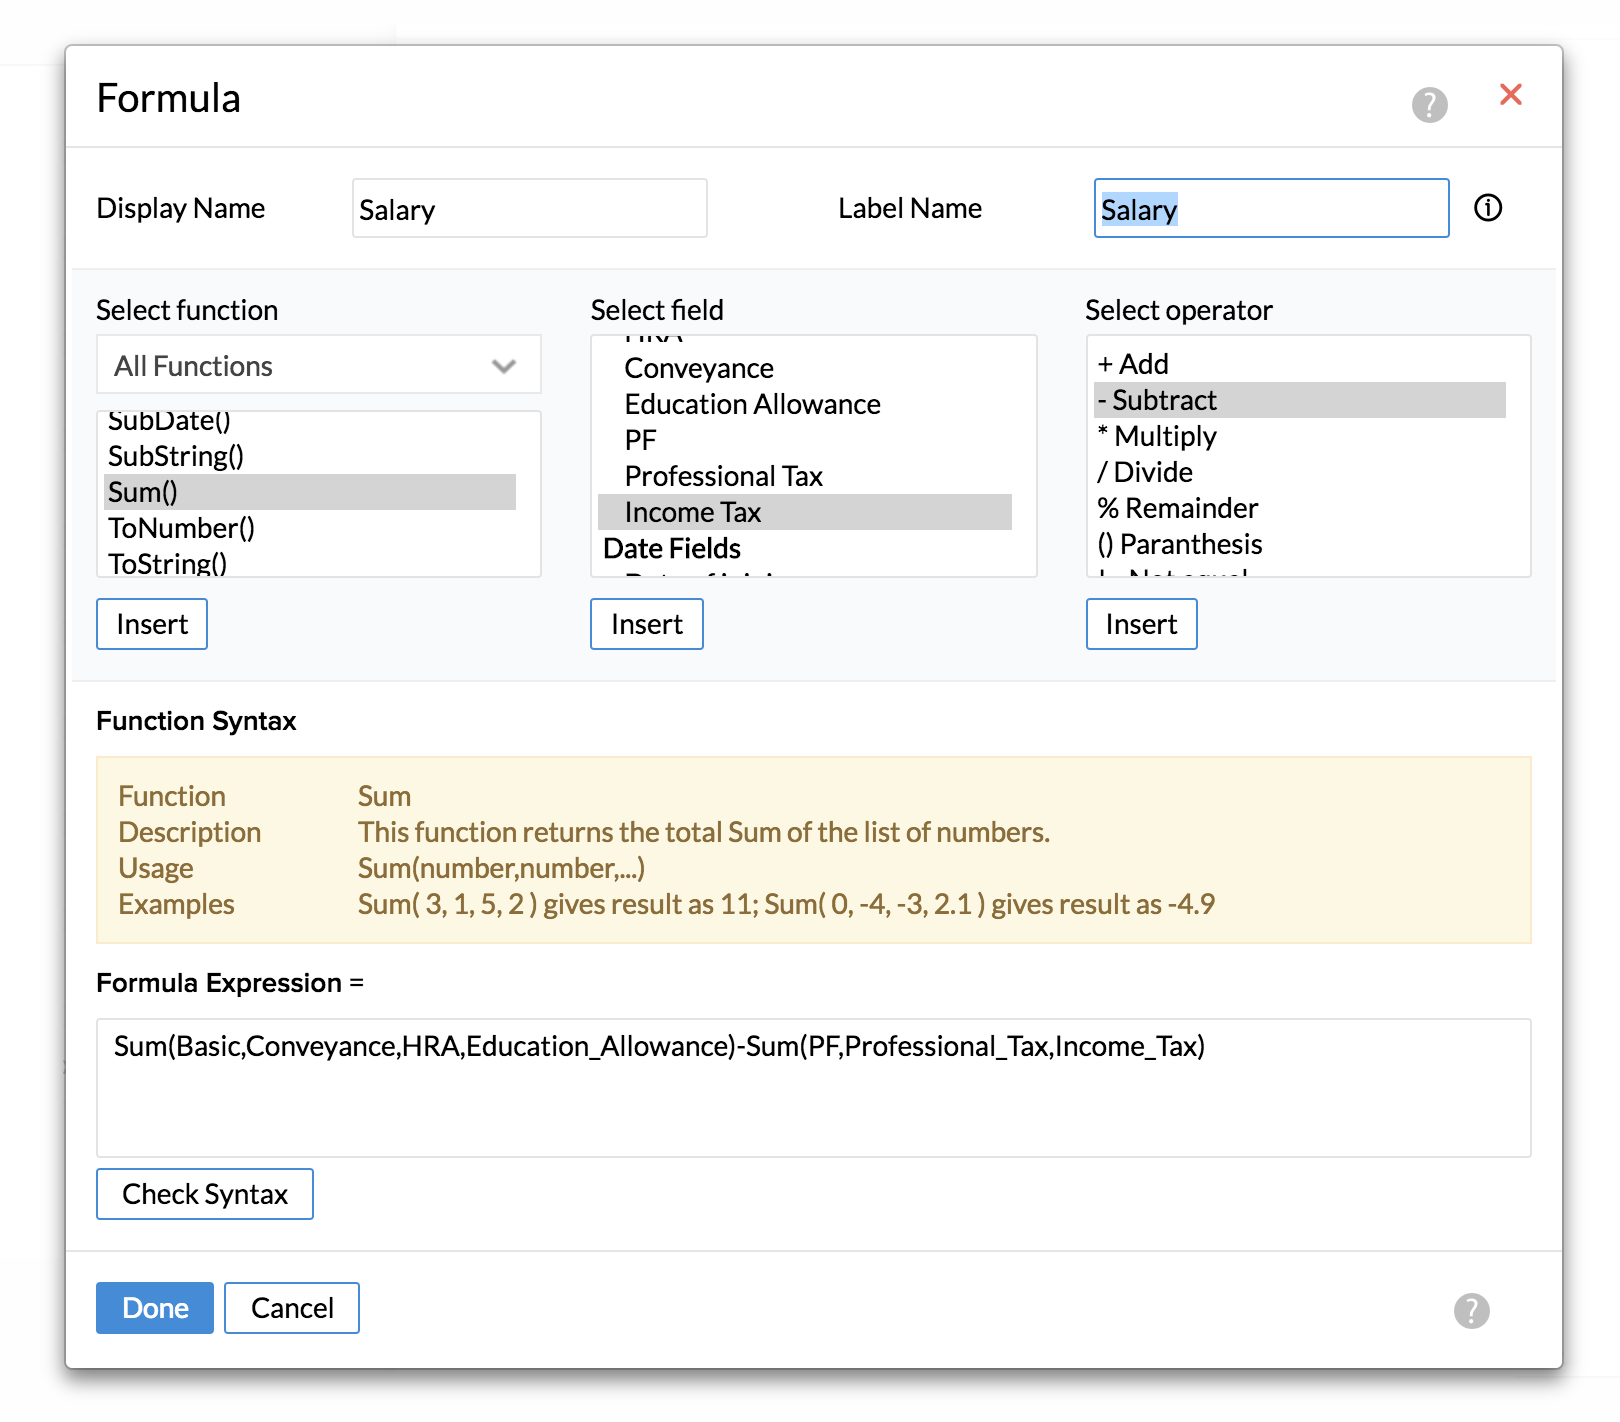Screen dimensions: 1620x1422
Task: Select the * Multiply operator
Action: click(1157, 436)
